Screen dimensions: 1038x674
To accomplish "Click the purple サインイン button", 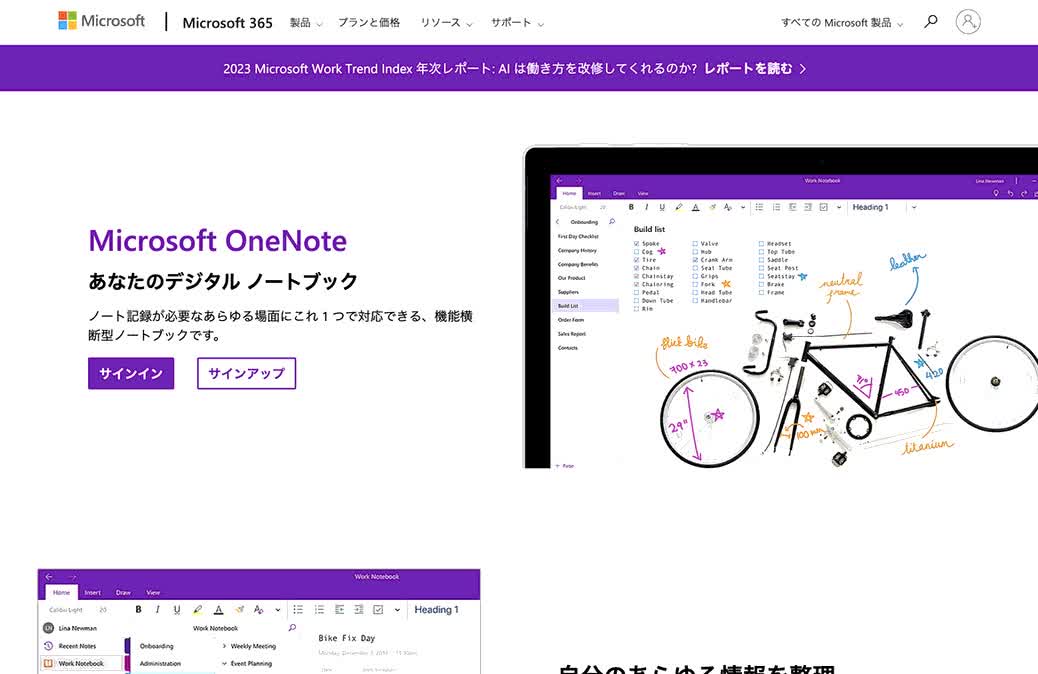I will pos(131,373).
